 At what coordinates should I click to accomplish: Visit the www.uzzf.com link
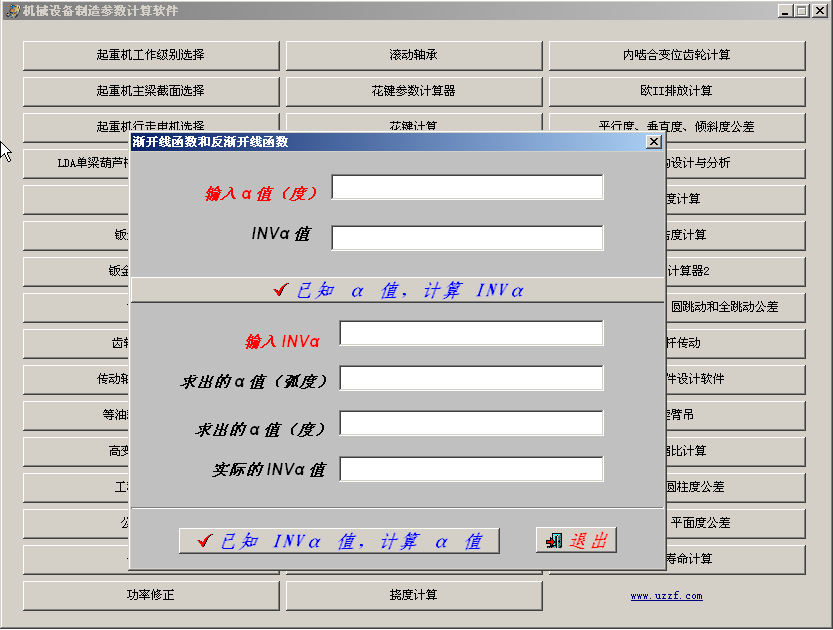tap(666, 596)
